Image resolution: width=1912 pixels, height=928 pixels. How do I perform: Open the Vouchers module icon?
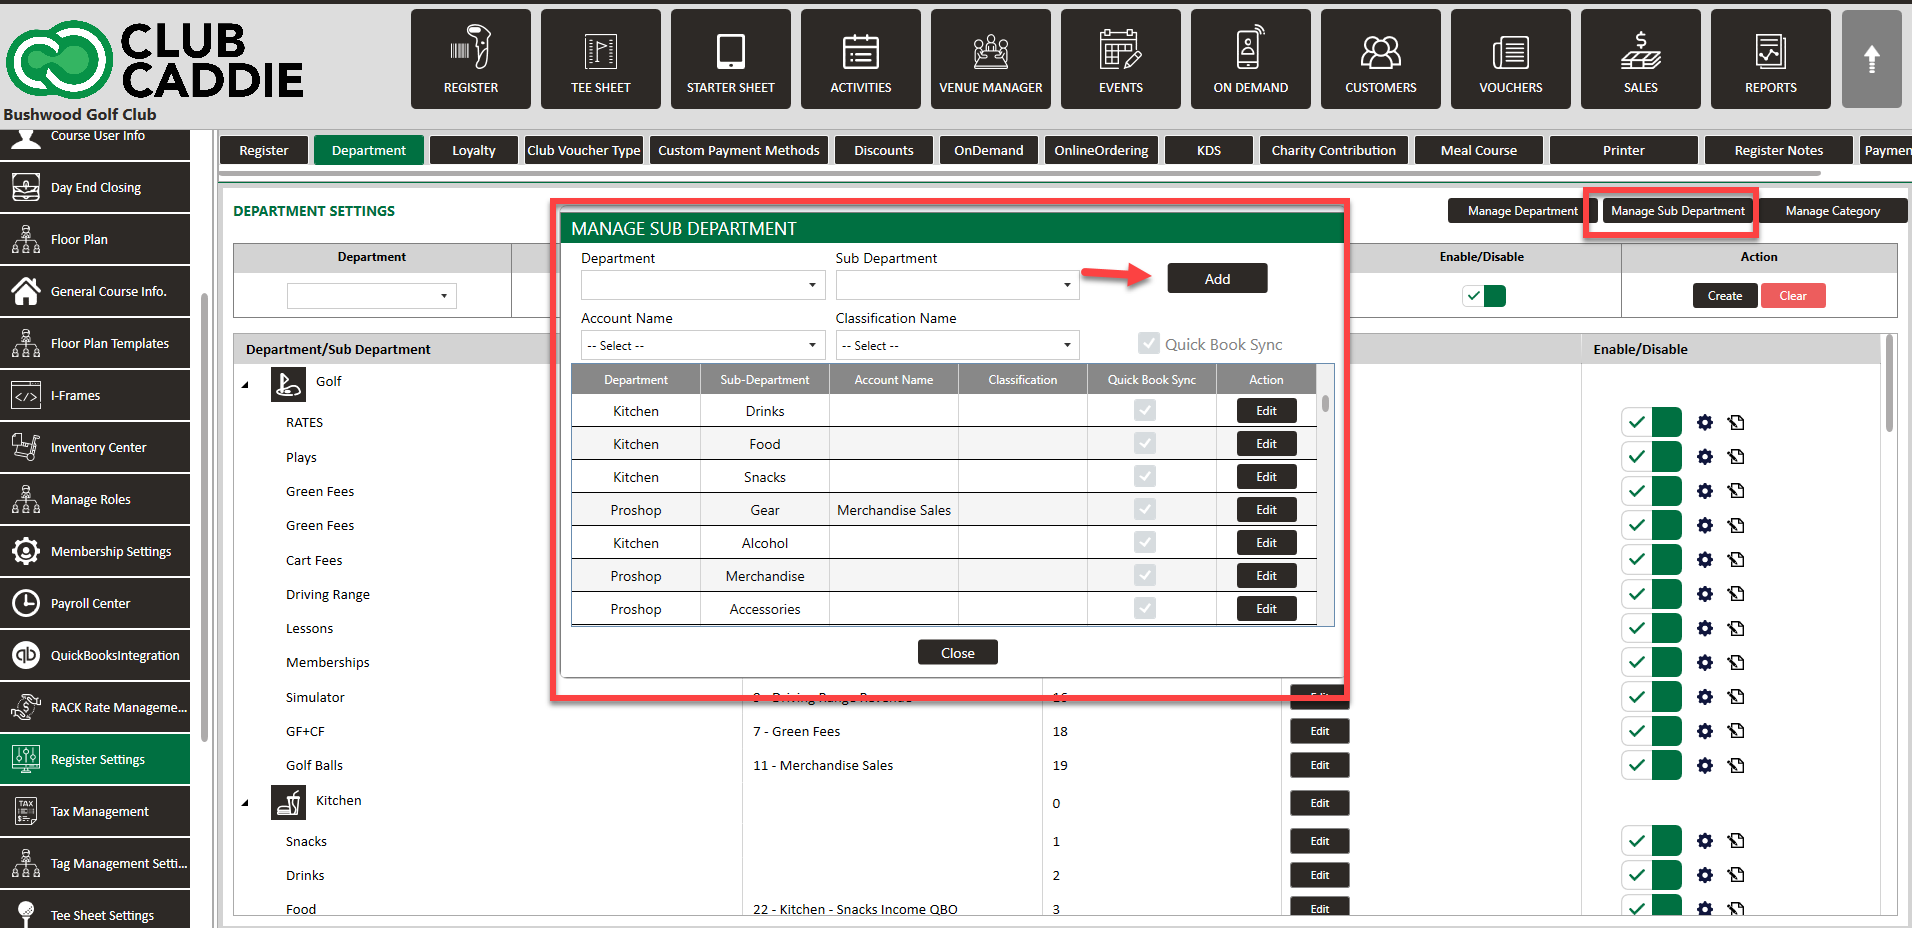point(1510,59)
